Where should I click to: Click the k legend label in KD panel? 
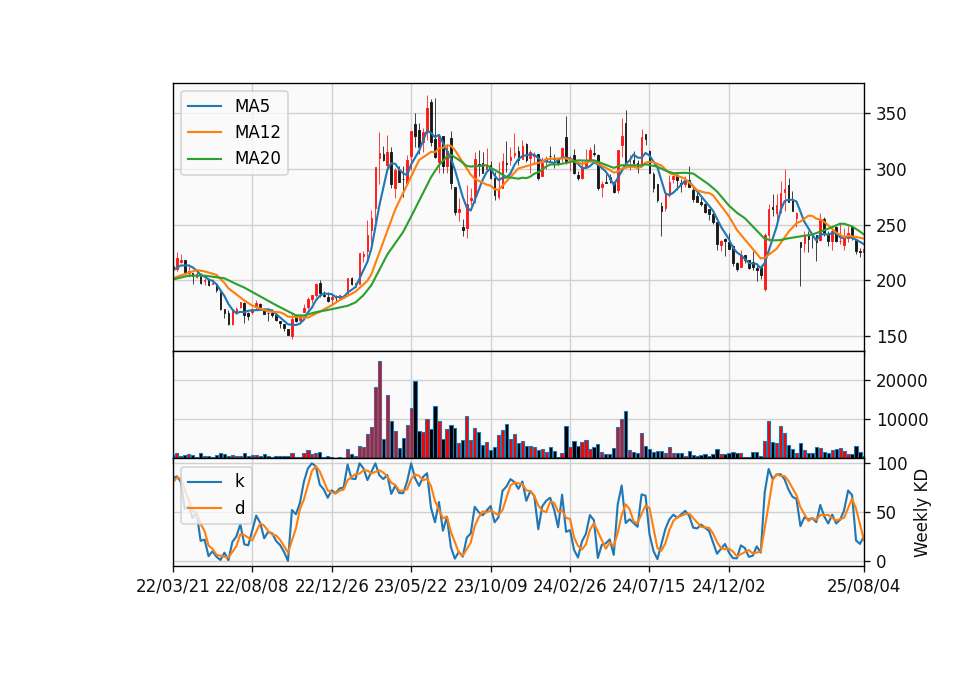[239, 481]
